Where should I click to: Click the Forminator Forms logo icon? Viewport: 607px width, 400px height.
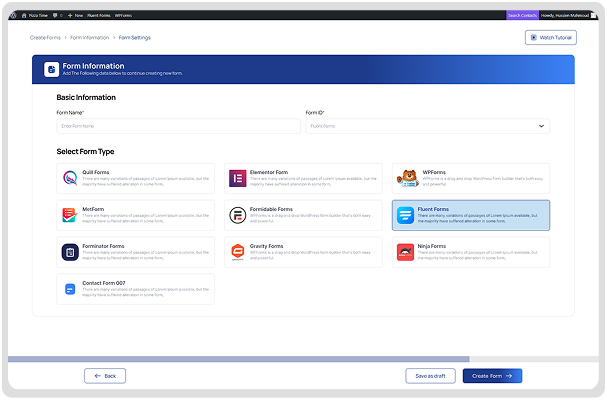point(70,252)
